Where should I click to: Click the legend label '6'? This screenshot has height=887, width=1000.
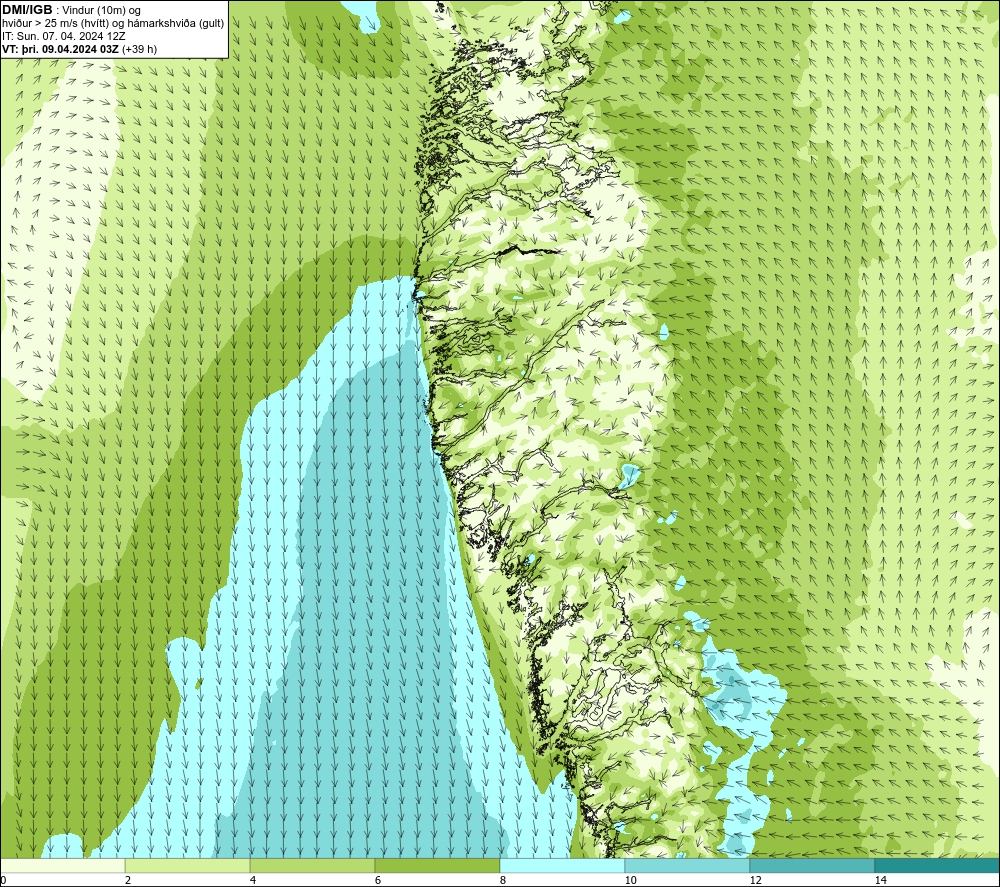378,880
